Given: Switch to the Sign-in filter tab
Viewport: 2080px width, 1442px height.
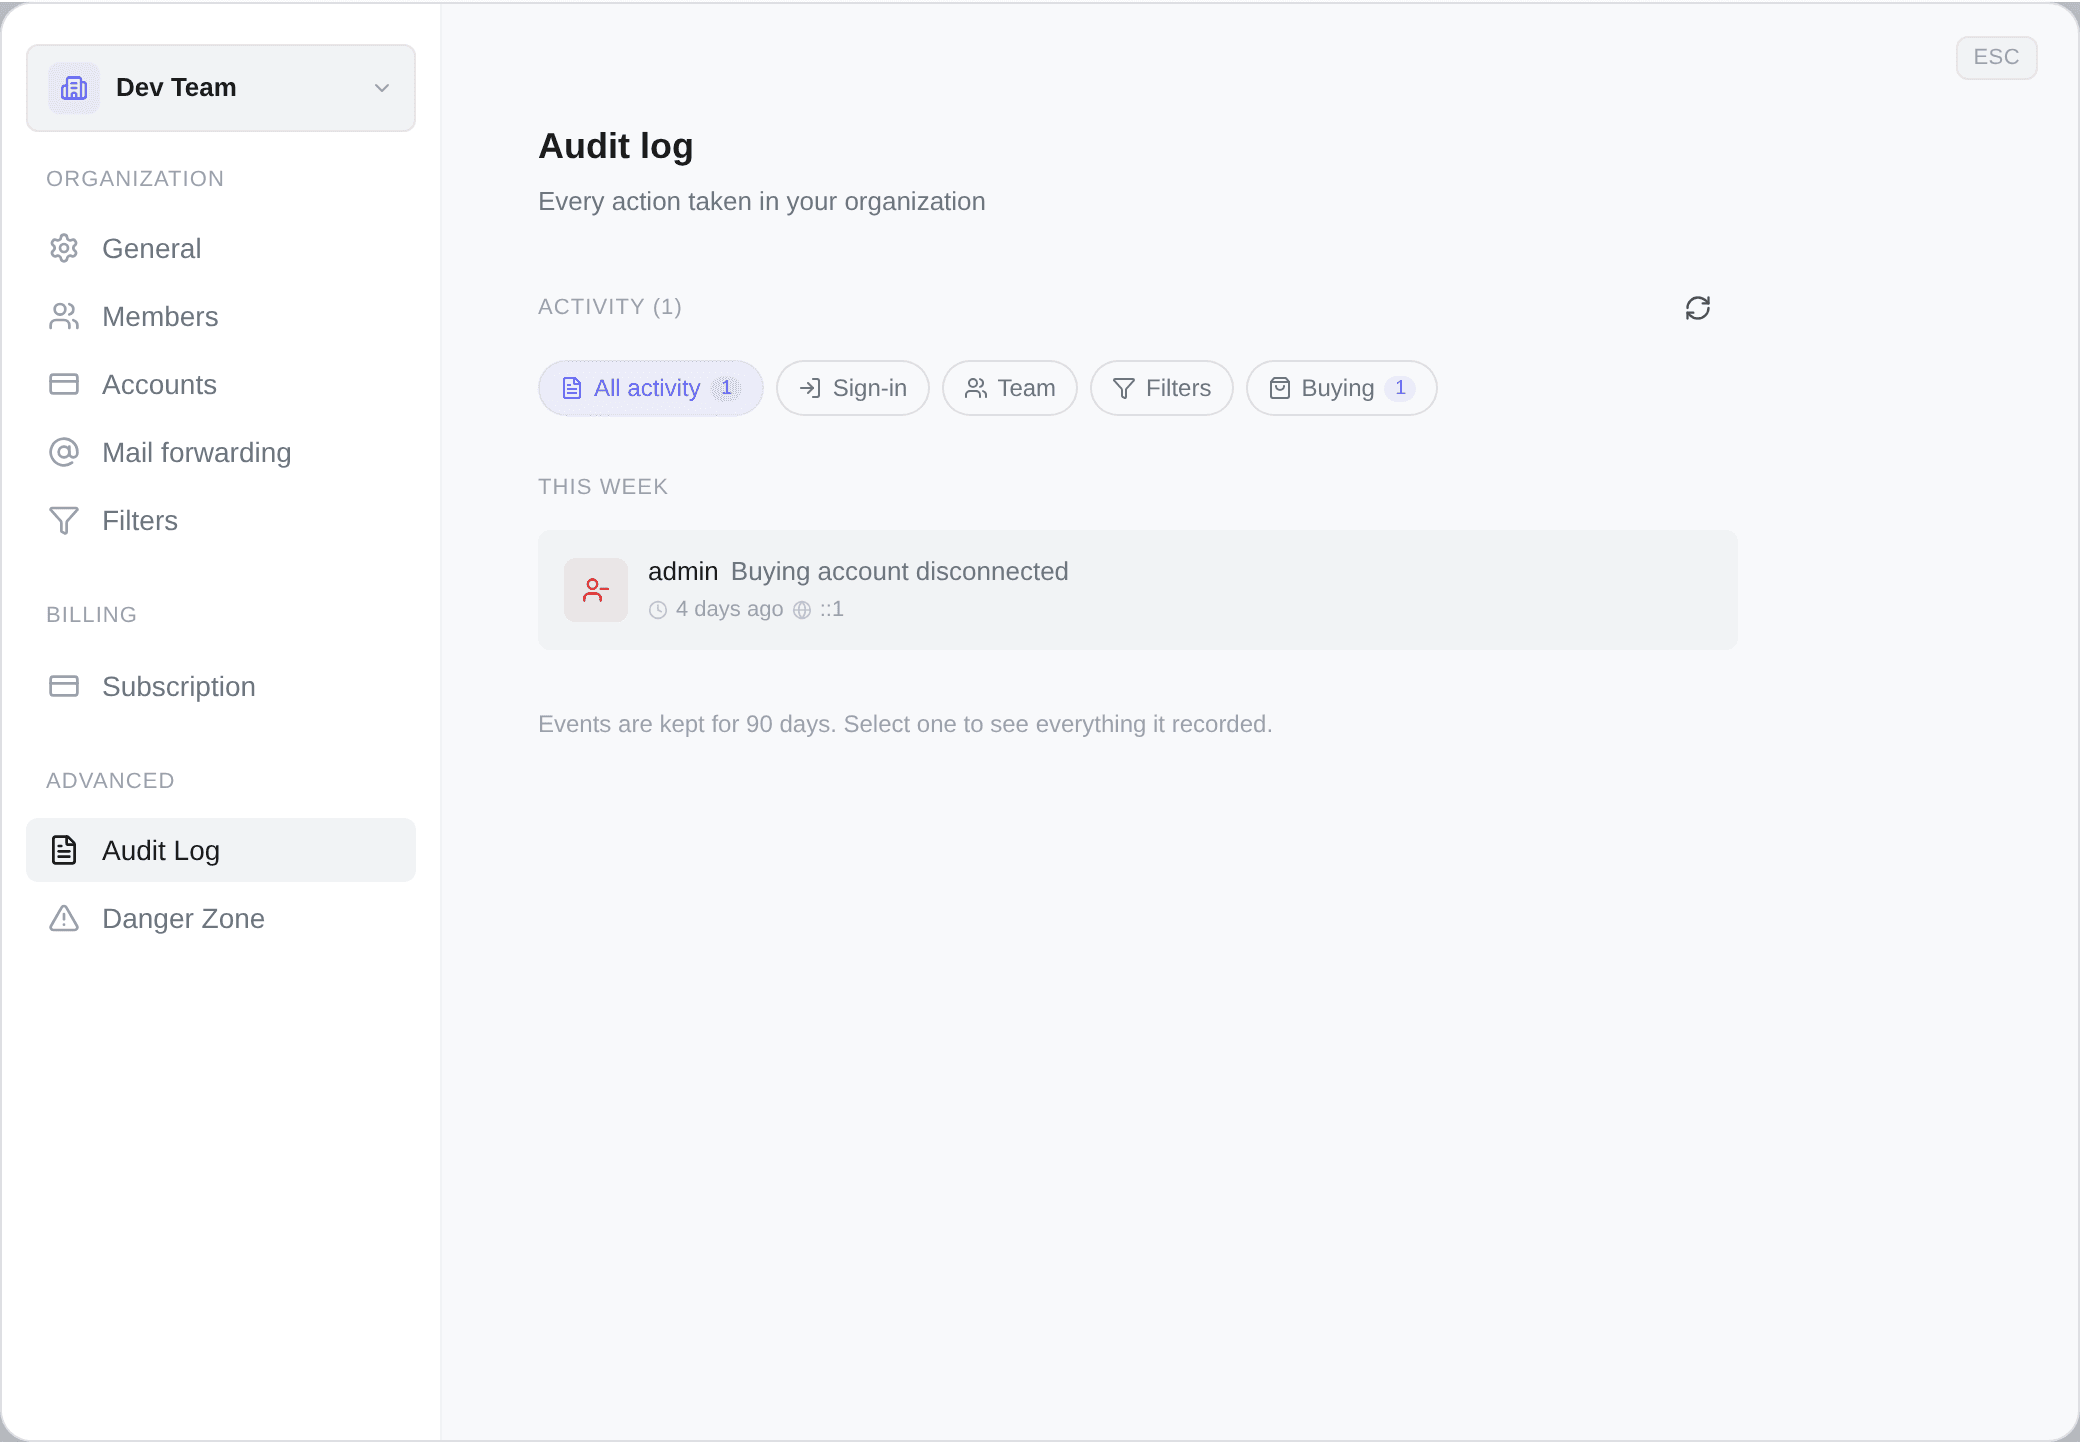Looking at the screenshot, I should (x=853, y=388).
